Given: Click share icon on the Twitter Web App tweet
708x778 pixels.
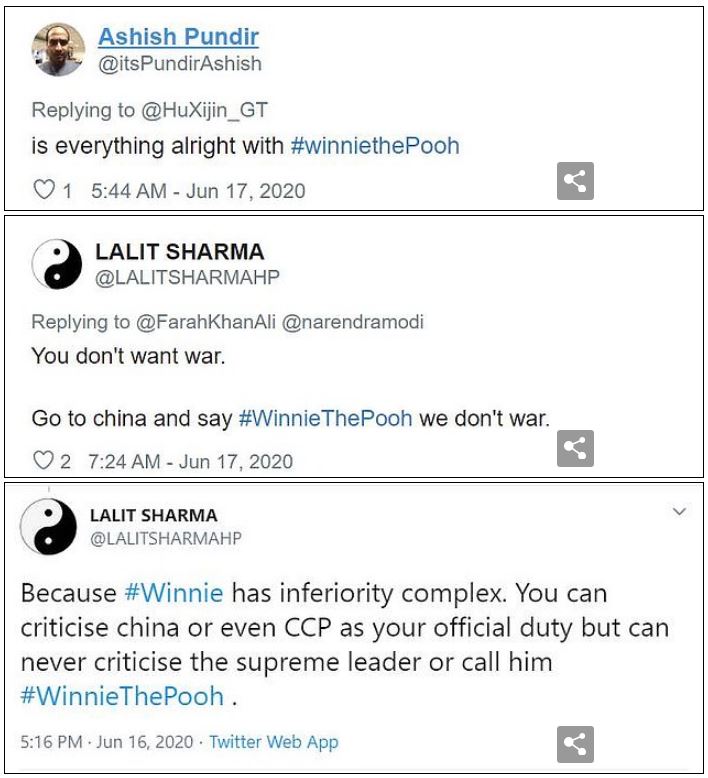Looking at the screenshot, I should (x=575, y=744).
